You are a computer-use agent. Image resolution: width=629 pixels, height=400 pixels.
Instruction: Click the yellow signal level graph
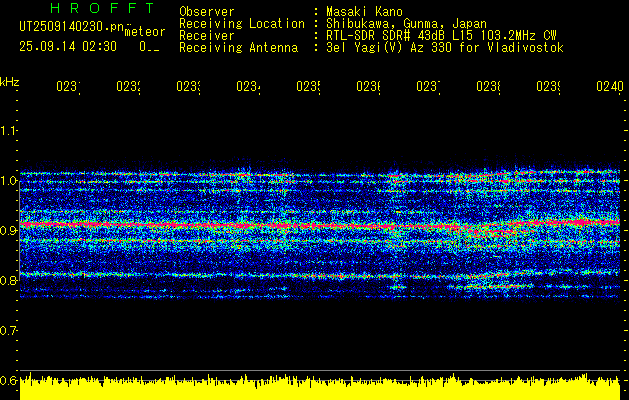(320, 387)
